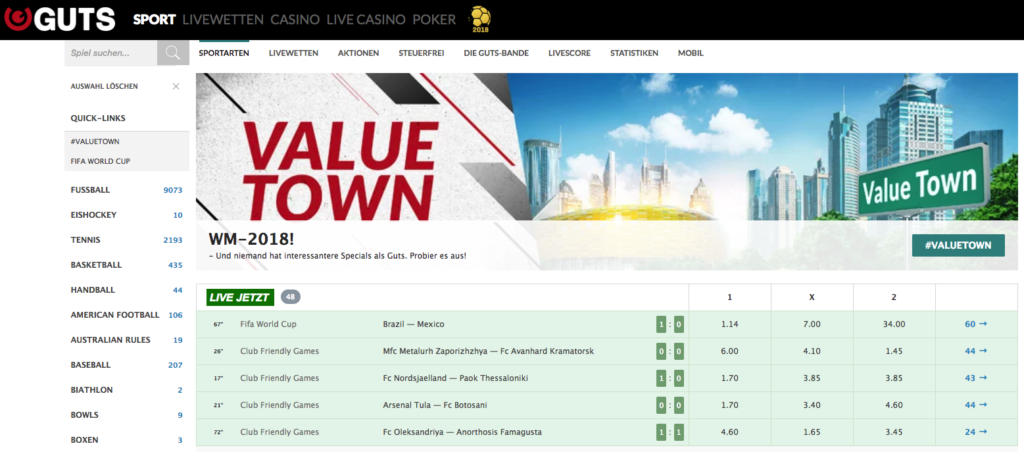Viewport: 1024px width, 452px height.
Task: Open 60 more bets for Brazil — Mexico
Action: pyautogui.click(x=976, y=324)
